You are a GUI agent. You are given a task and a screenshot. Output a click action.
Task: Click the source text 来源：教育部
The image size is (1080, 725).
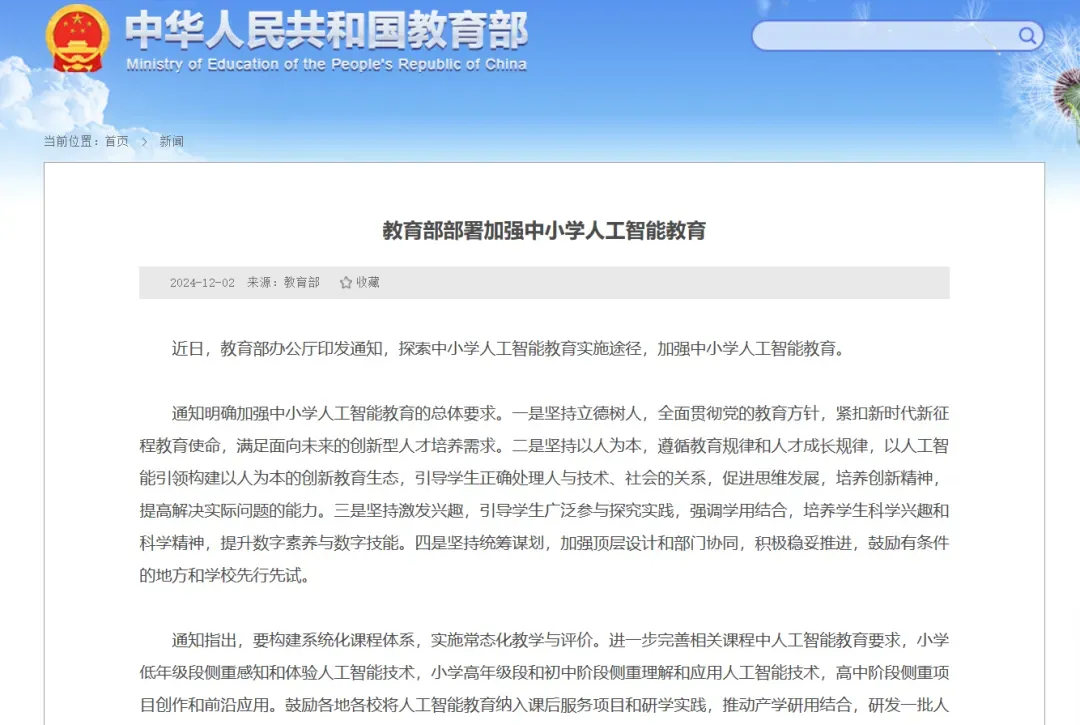(284, 282)
